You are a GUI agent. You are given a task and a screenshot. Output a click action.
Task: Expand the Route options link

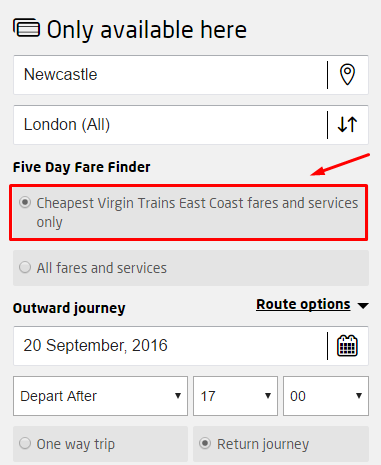303,304
